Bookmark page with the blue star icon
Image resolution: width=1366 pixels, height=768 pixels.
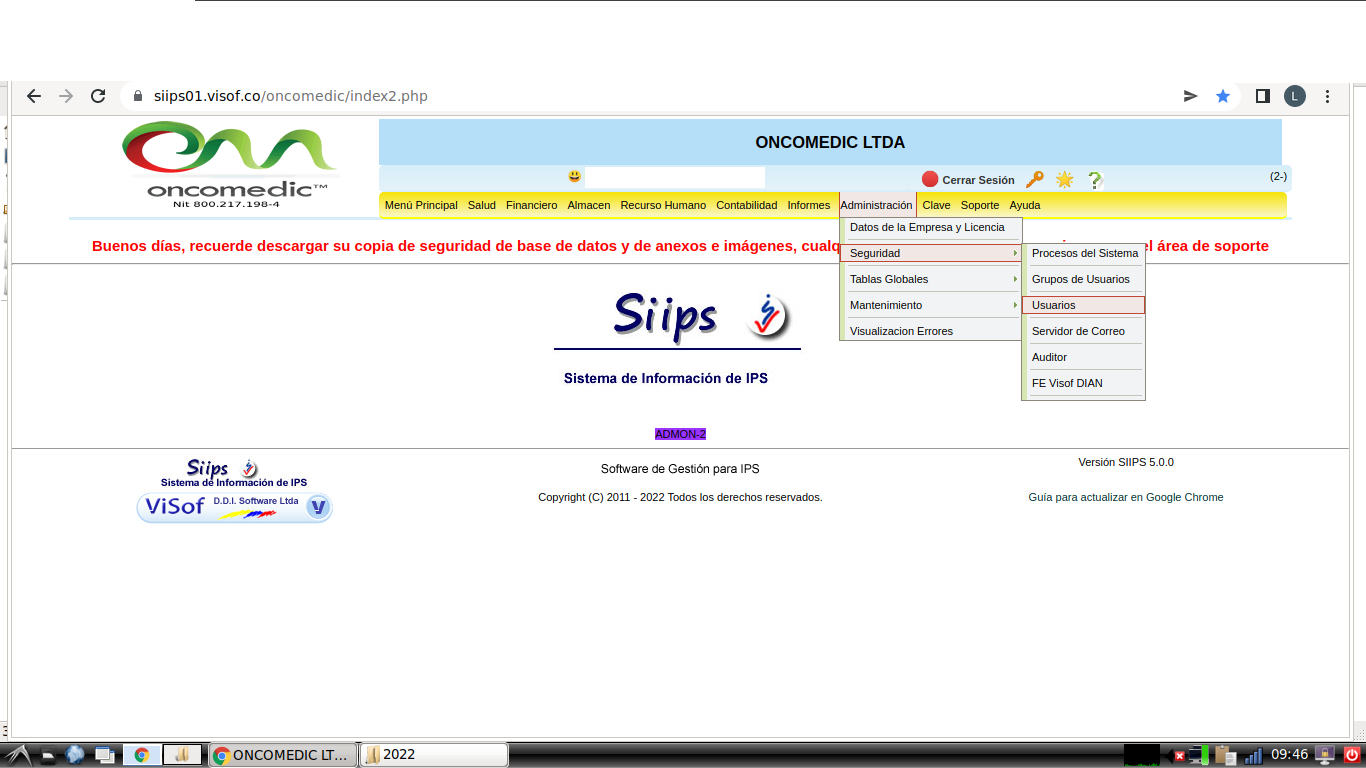(x=1222, y=96)
